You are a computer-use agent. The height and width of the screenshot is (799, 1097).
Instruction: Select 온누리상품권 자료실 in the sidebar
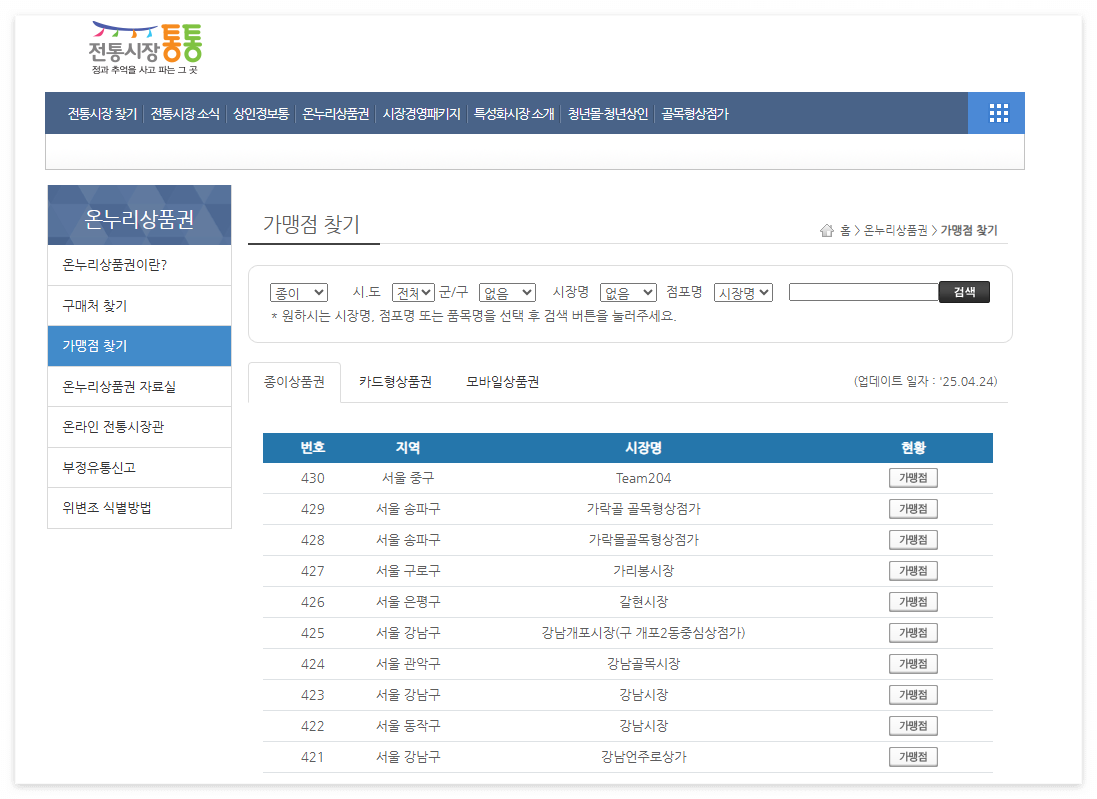point(139,386)
